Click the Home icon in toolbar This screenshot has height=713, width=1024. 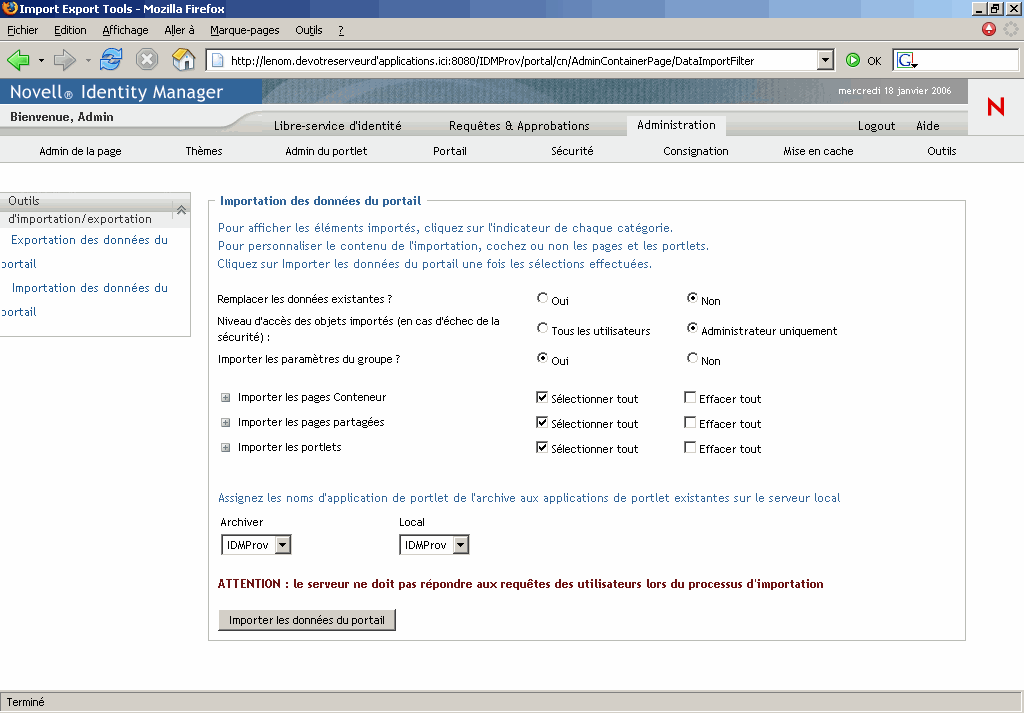[x=184, y=59]
